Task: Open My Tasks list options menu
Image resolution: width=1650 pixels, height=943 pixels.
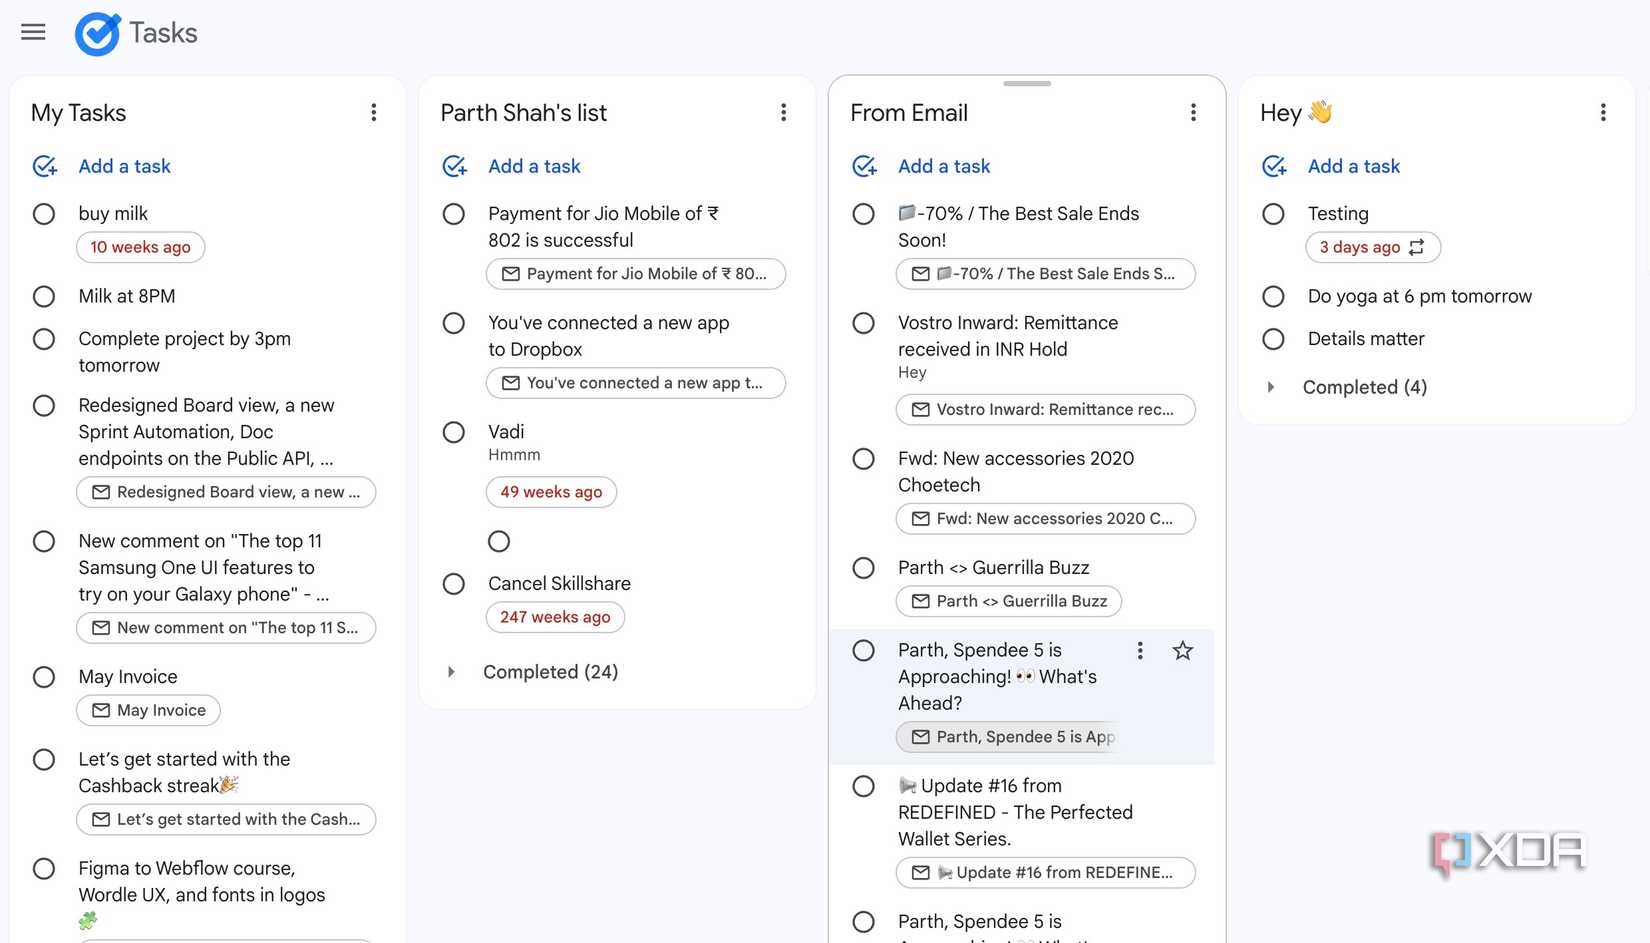Action: [x=373, y=113]
